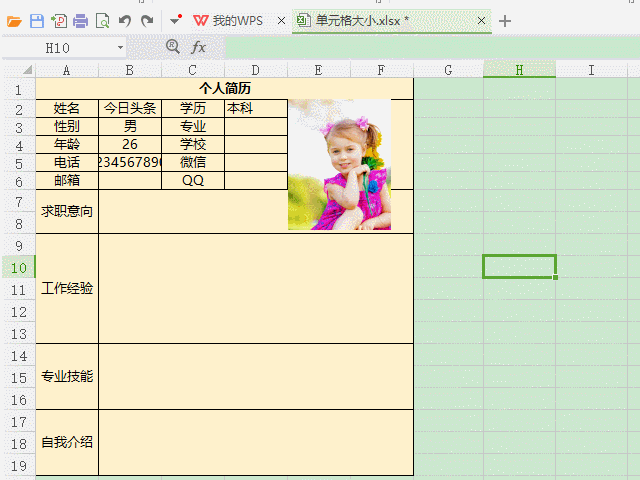This screenshot has width=640, height=480.
Task: Click the Name Box showing H10
Action: pos(58,47)
